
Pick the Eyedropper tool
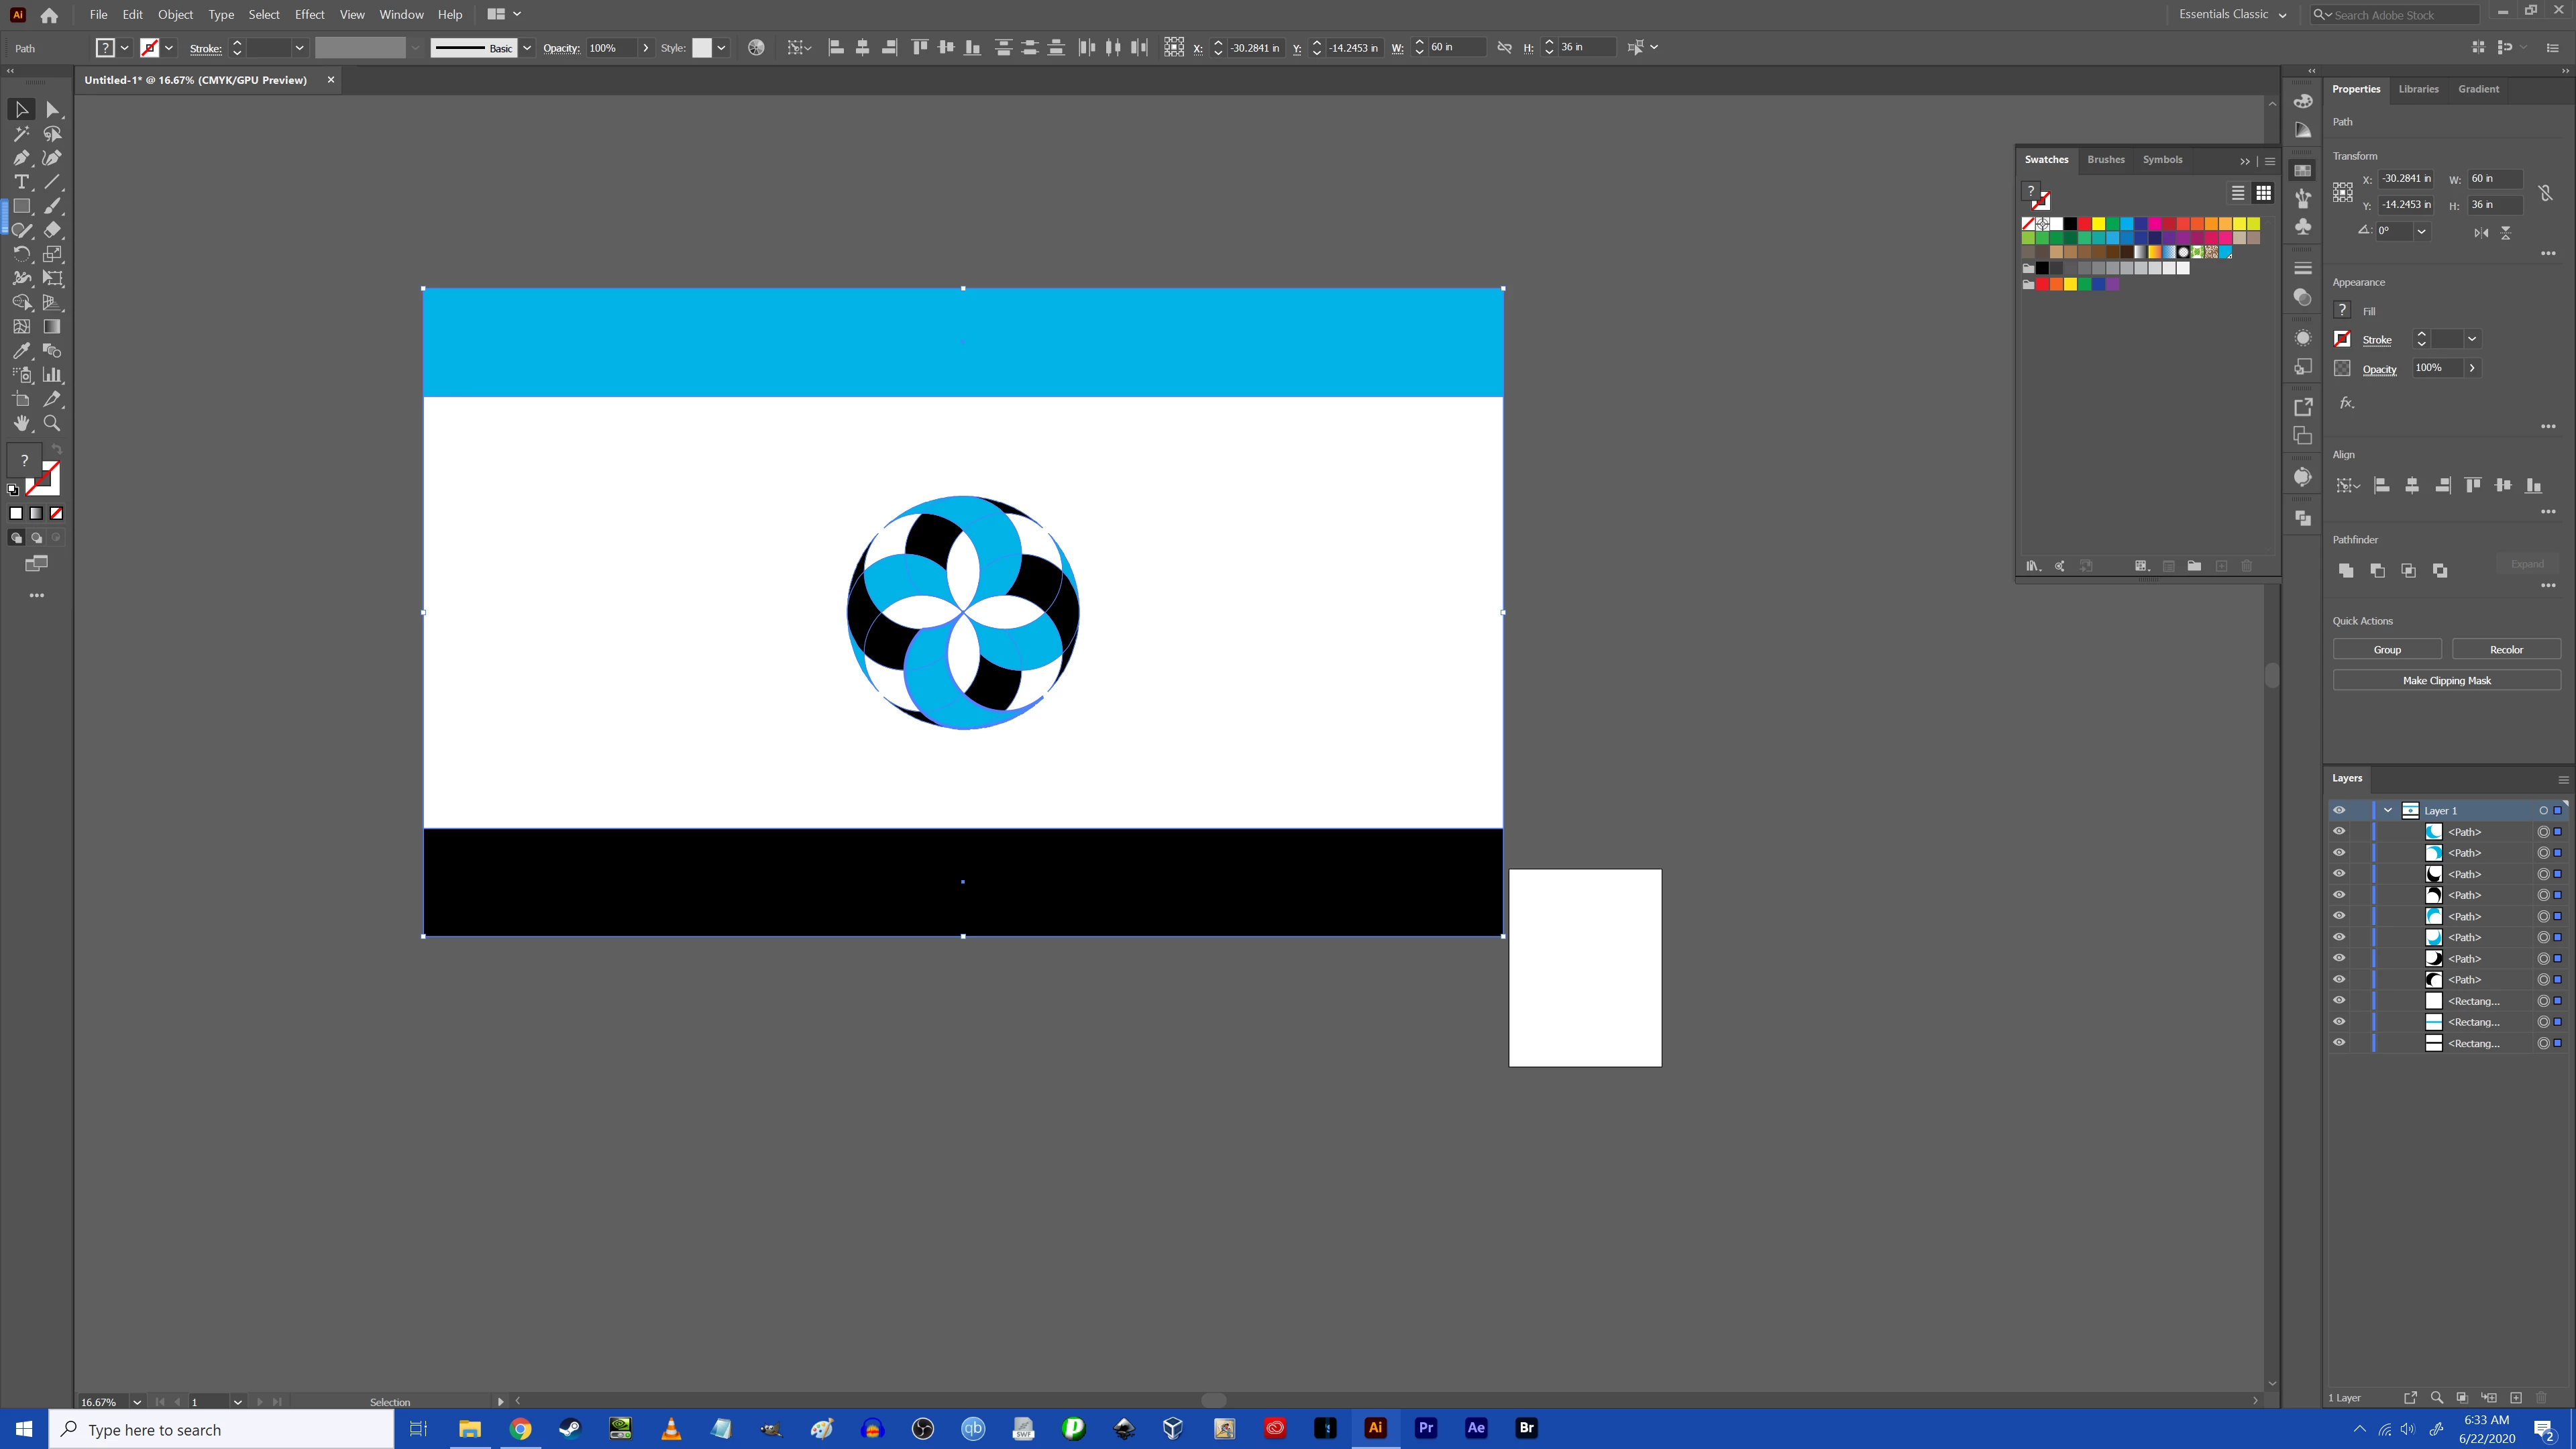[21, 351]
